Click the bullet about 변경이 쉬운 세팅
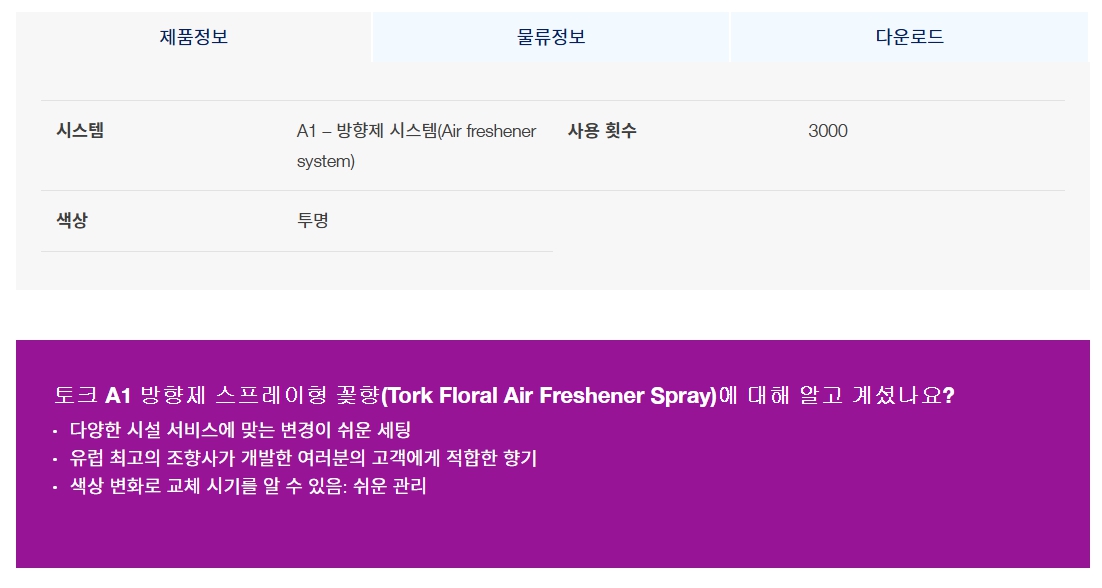Screen dimensions: 1102x588 point(240,431)
